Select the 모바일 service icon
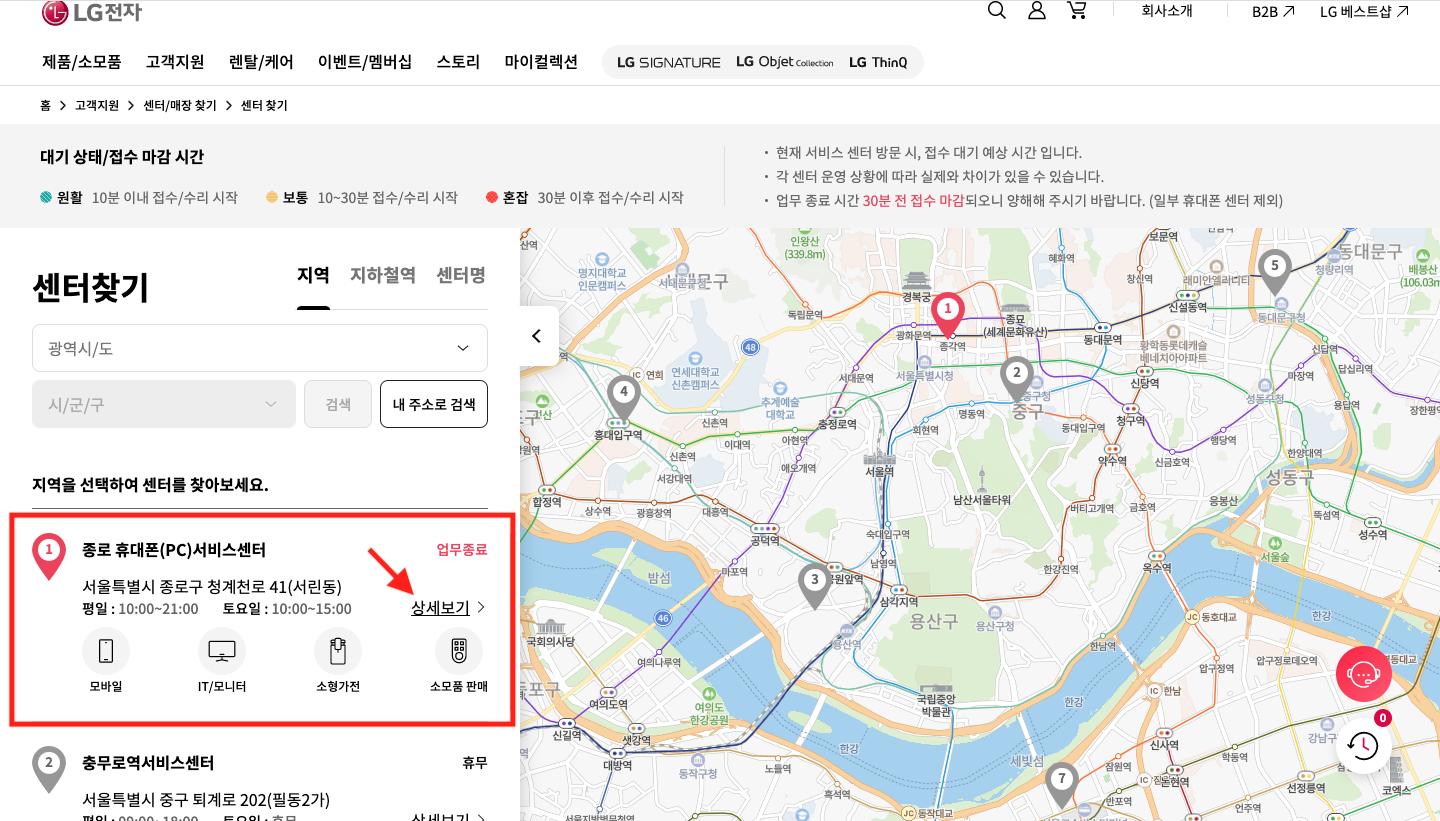The image size is (1440, 821). click(105, 651)
